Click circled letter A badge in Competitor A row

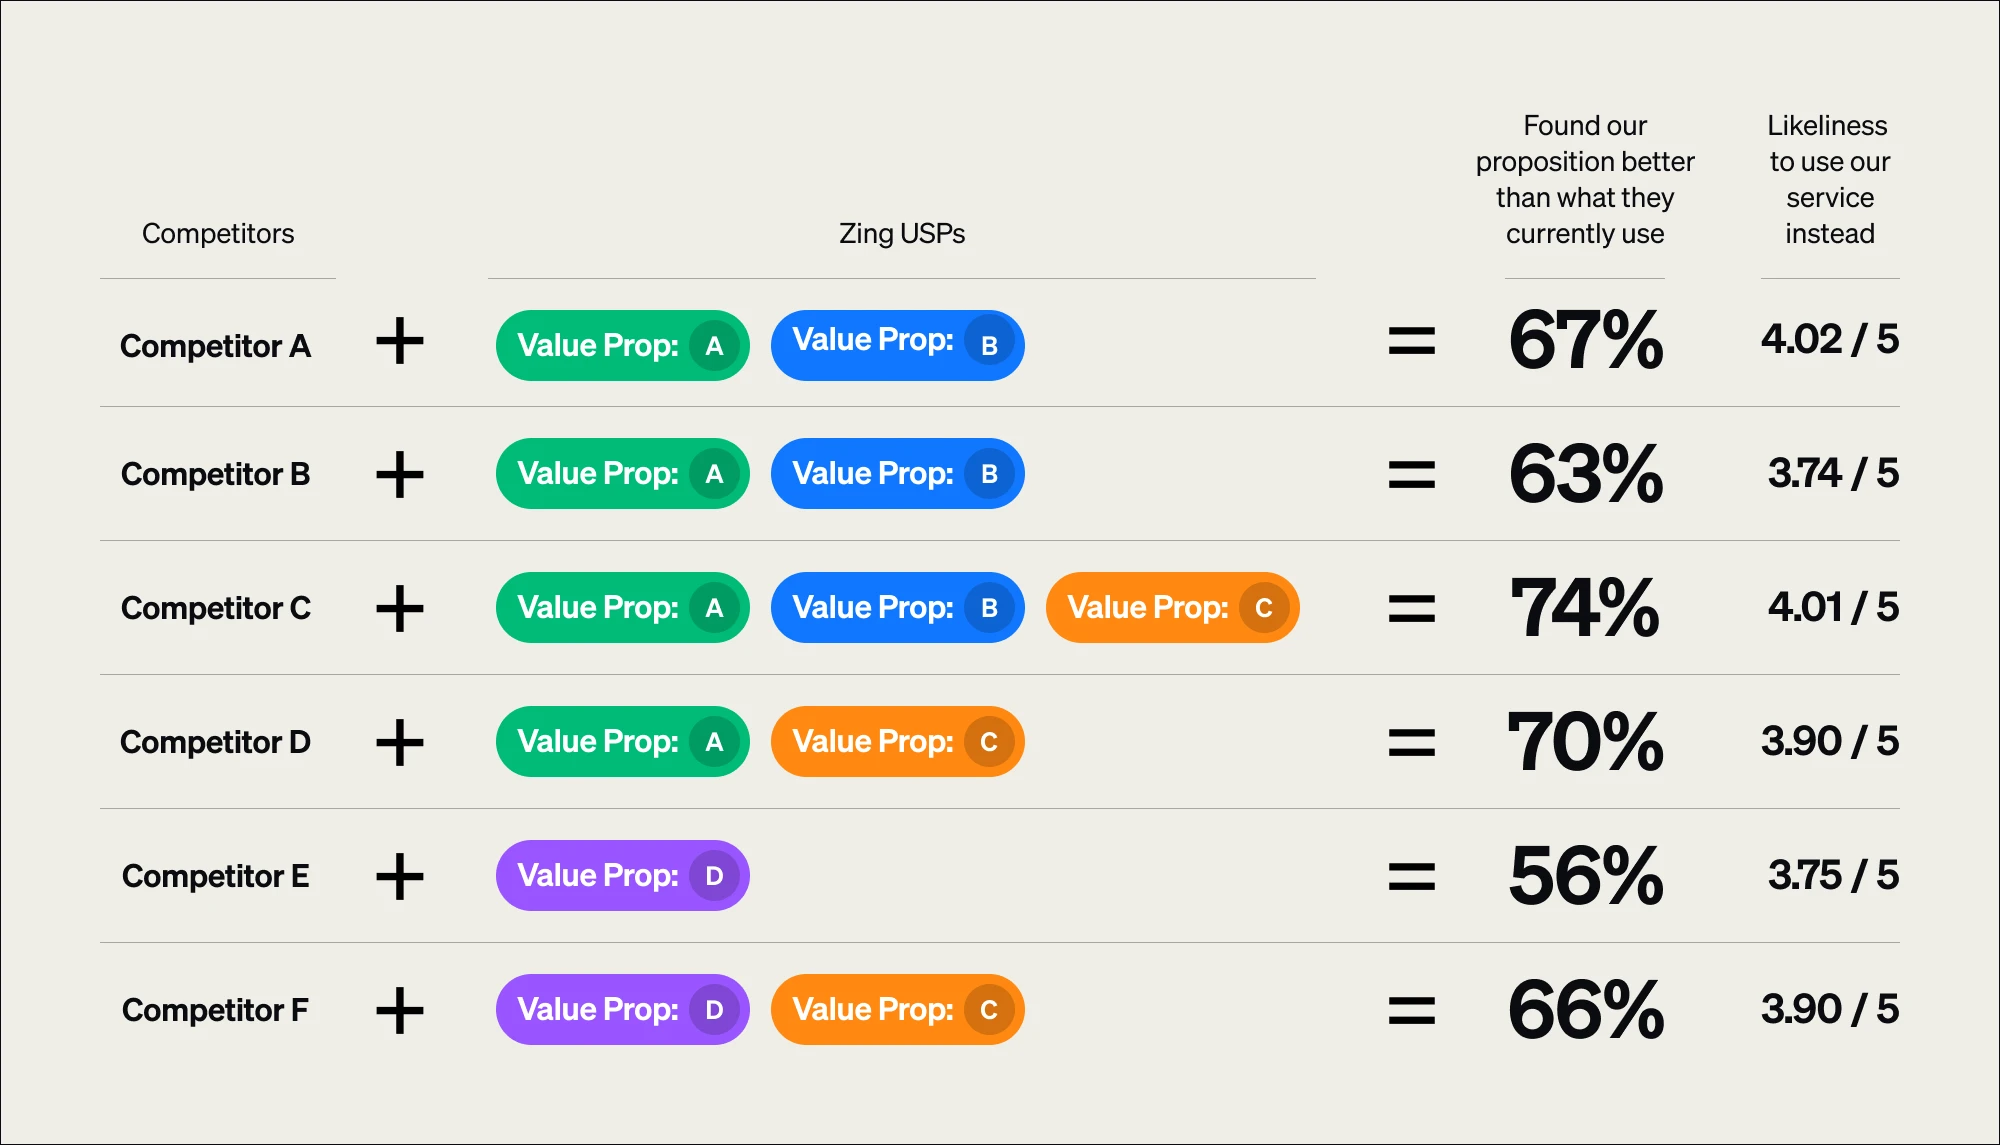tap(714, 346)
